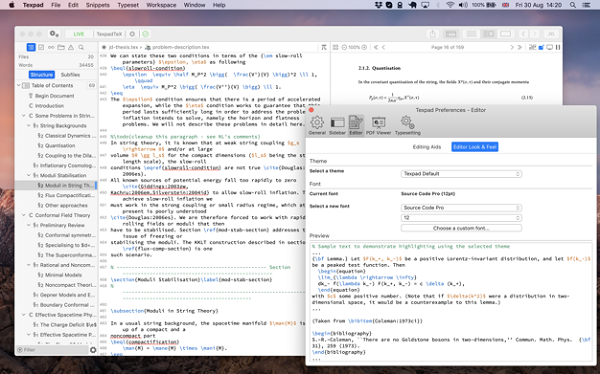
Task: Click the blue icon in the PDF toolbar
Action: click(x=541, y=47)
